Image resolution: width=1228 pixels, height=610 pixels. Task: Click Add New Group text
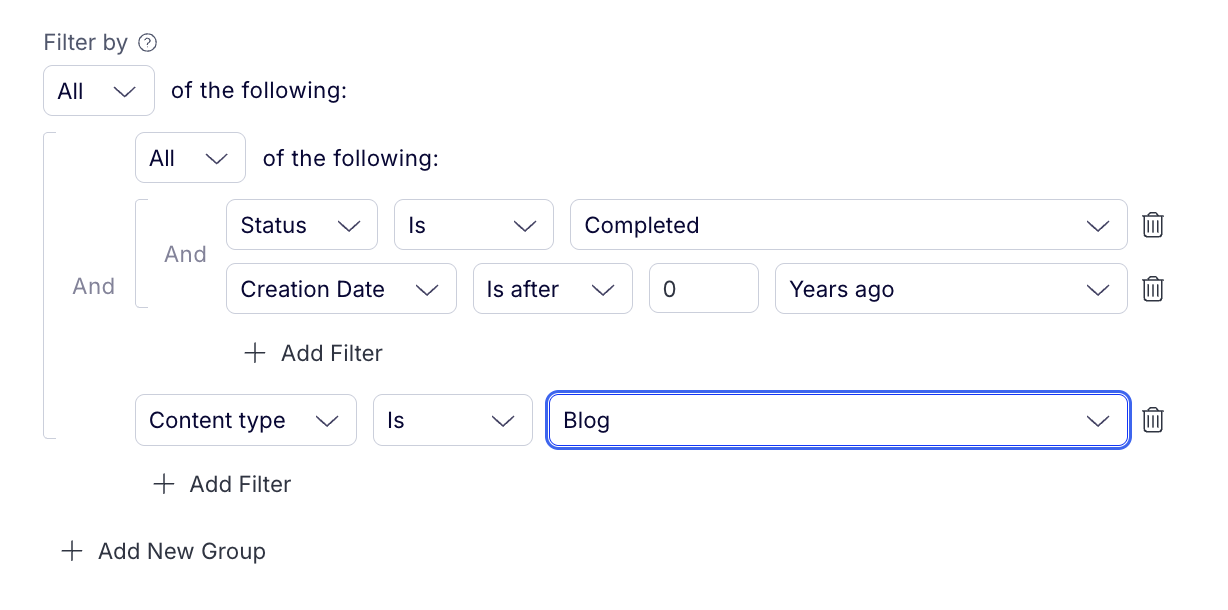(x=182, y=551)
